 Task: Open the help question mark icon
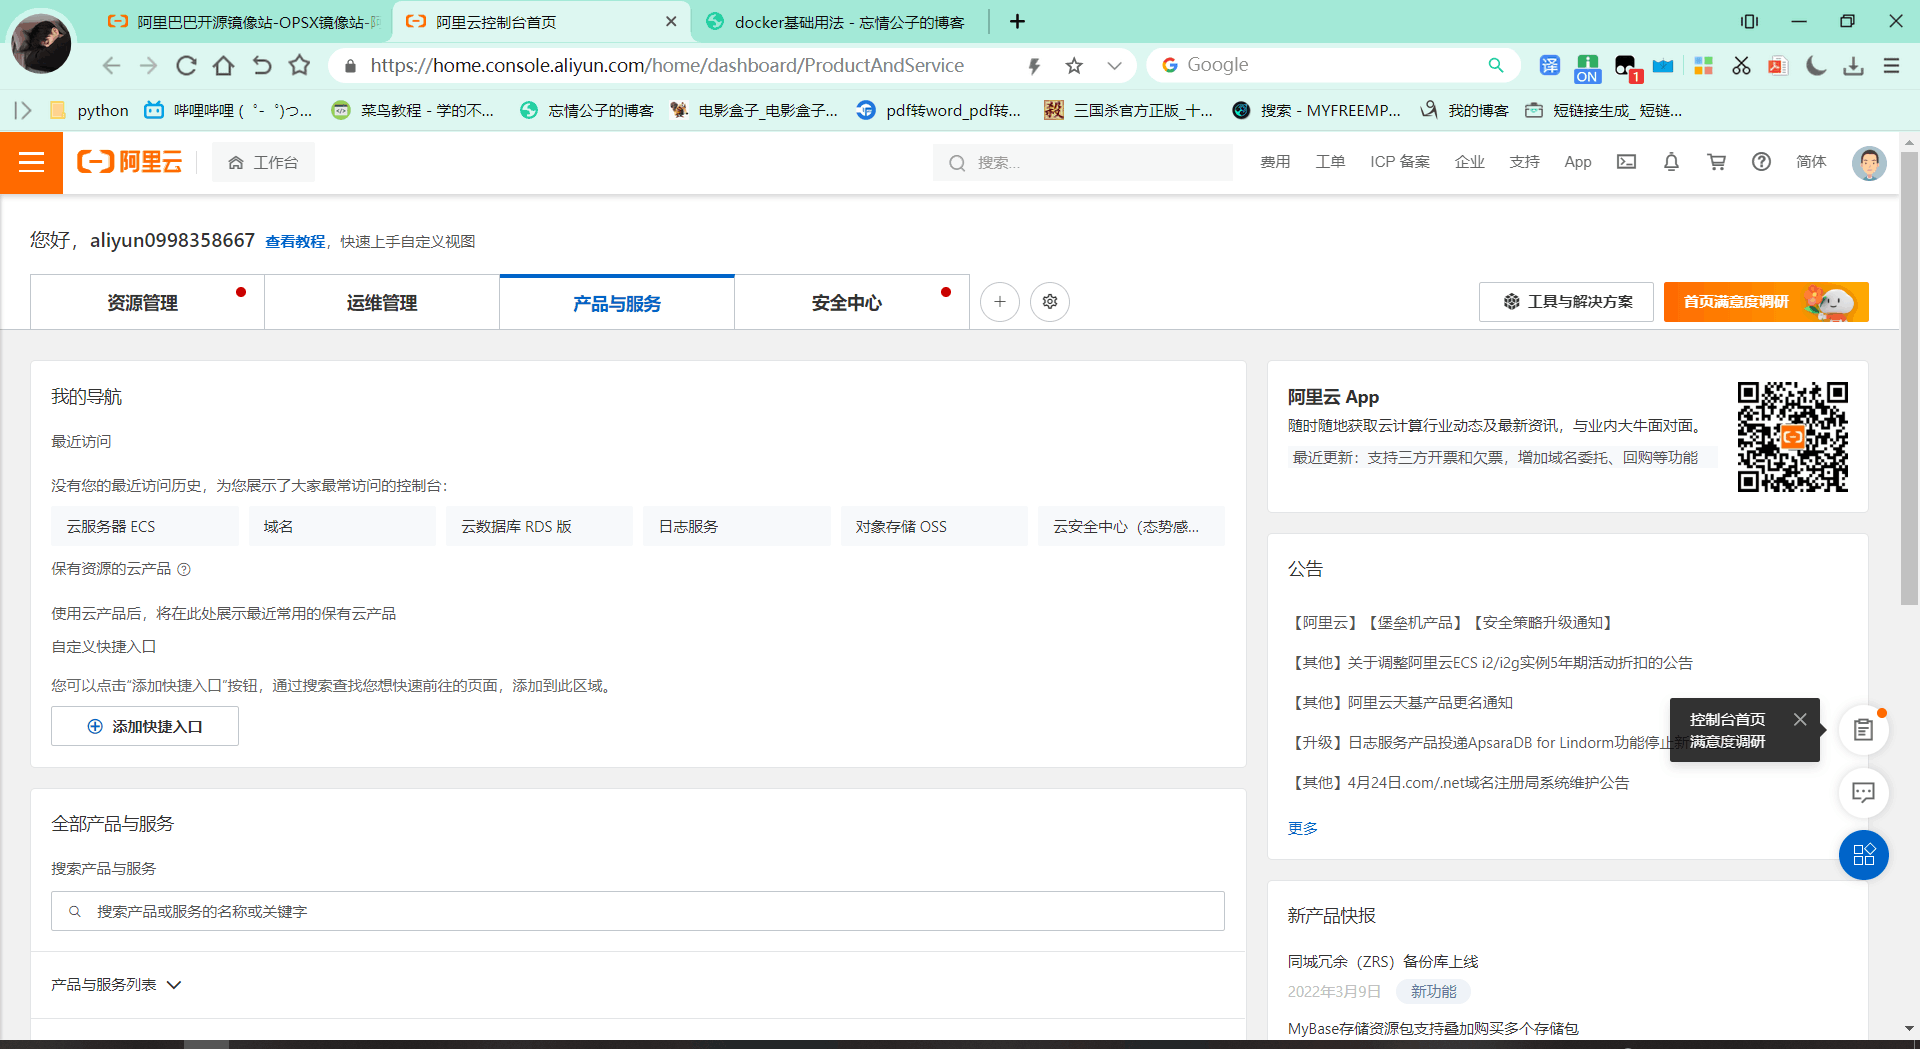click(x=1761, y=162)
